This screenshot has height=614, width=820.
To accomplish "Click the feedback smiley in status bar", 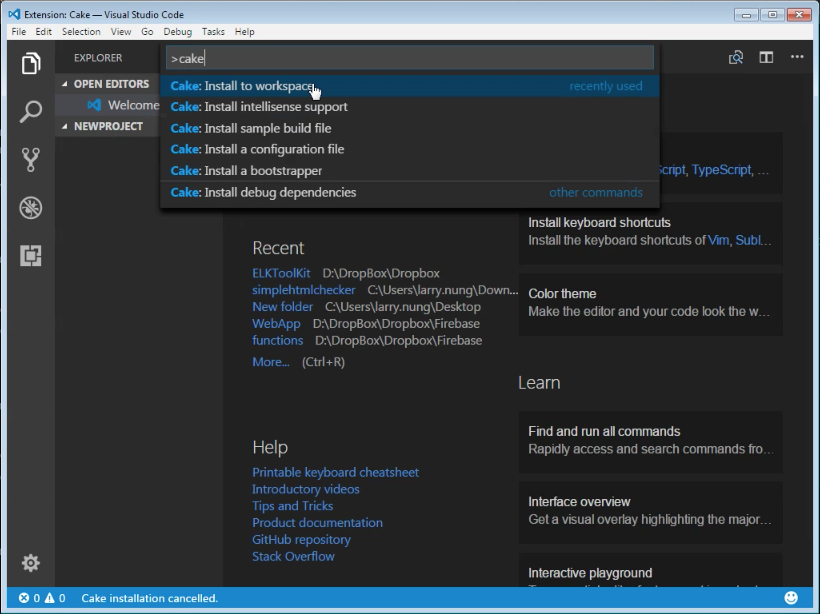I will click(791, 597).
